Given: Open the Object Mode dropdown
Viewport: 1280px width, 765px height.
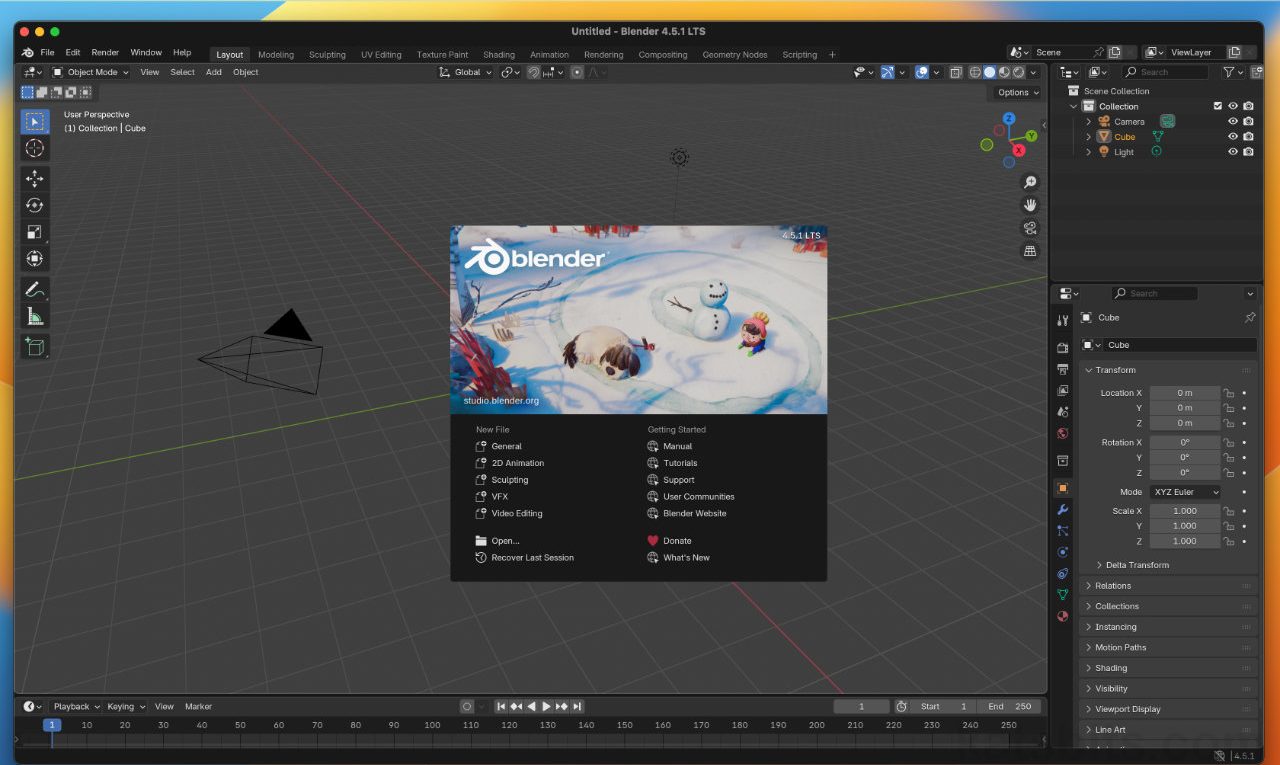Looking at the screenshot, I should point(90,72).
